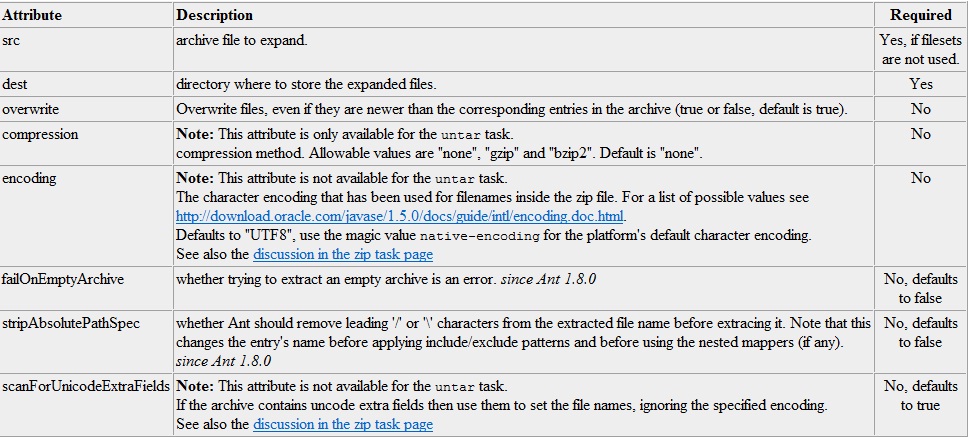The height and width of the screenshot is (437, 968).
Task: Click the 'archive file to expand' description
Action: [241, 41]
